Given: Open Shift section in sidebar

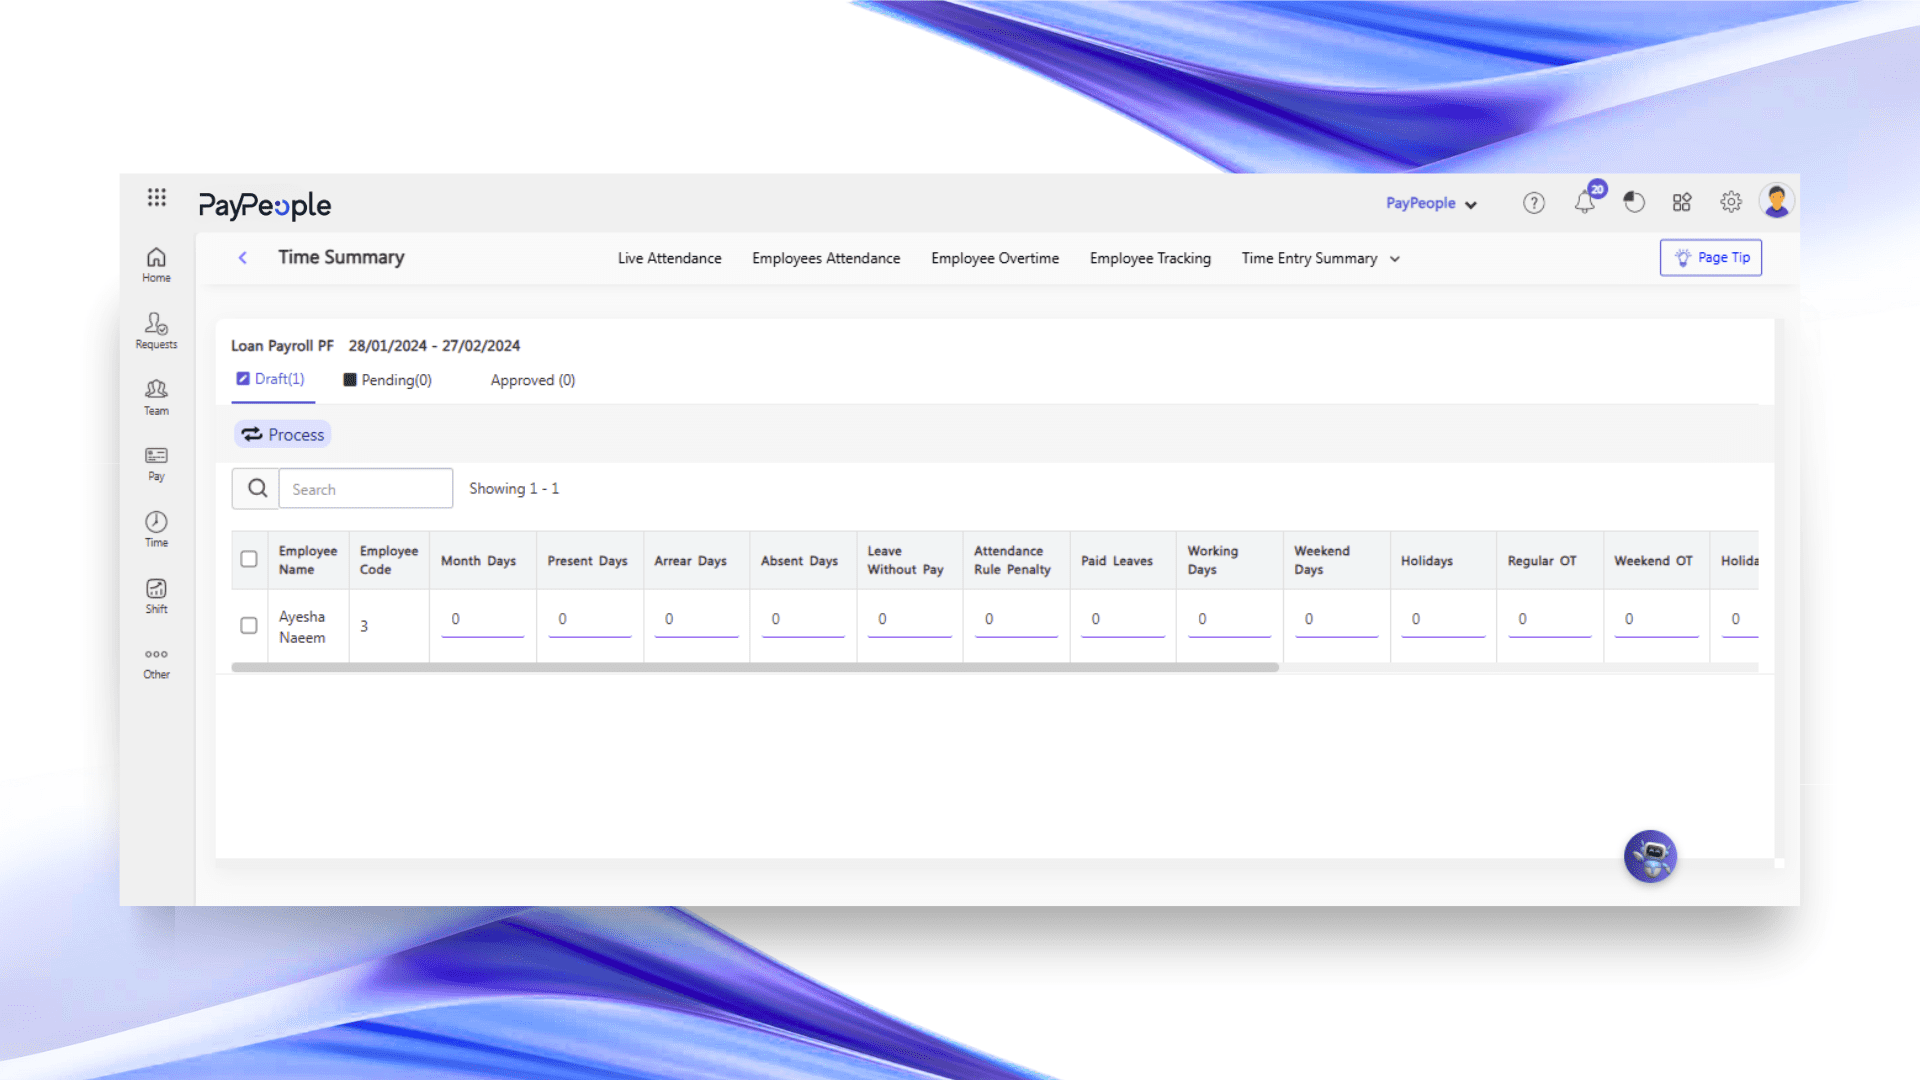Looking at the screenshot, I should pos(156,595).
